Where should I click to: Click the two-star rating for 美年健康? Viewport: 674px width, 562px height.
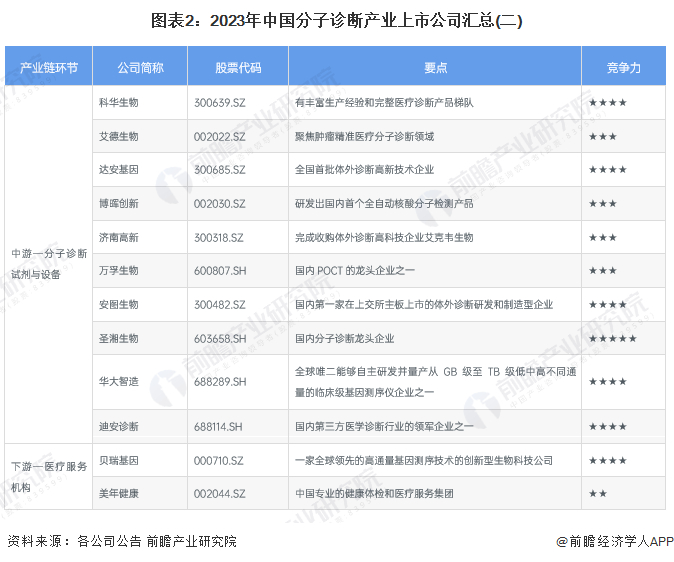tap(598, 494)
